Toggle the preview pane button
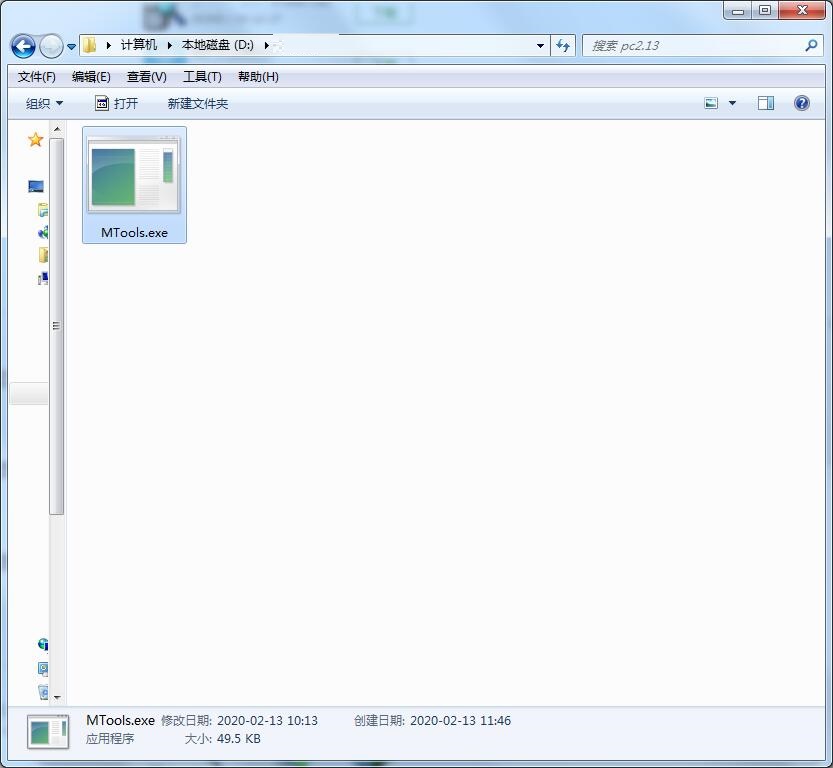Screen dimensions: 833x768 766,103
